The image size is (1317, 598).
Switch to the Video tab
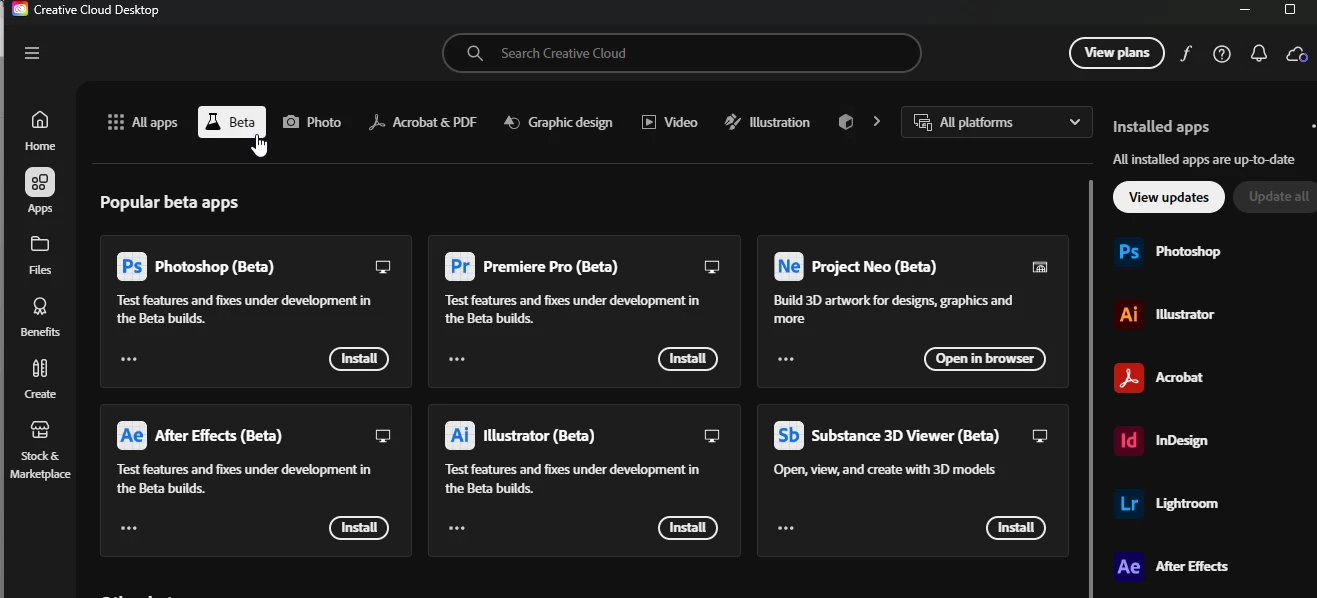point(669,122)
